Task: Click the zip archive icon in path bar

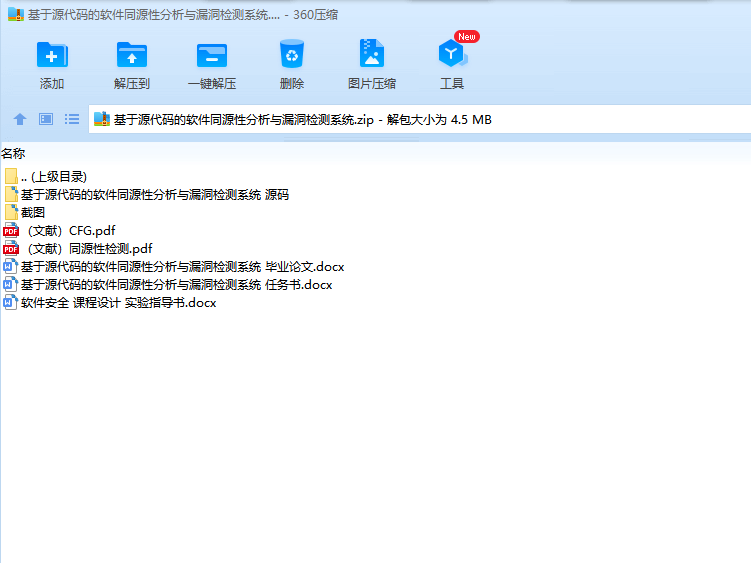Action: pos(102,119)
